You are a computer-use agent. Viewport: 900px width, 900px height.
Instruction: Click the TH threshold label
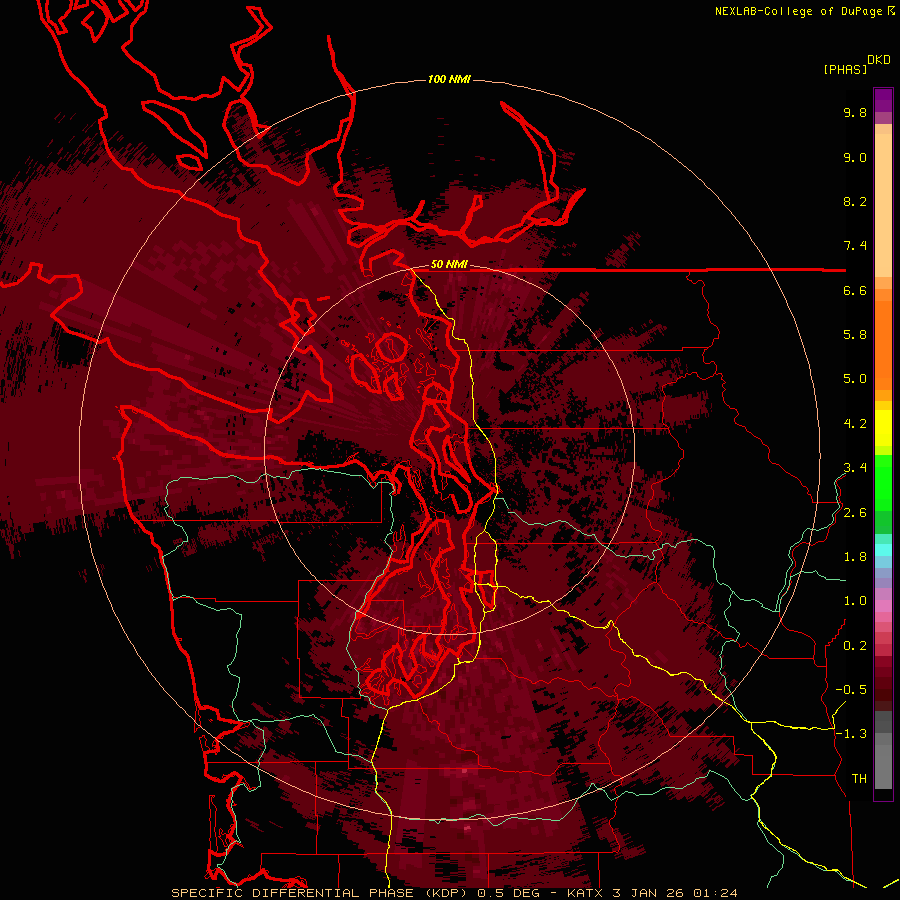click(859, 779)
